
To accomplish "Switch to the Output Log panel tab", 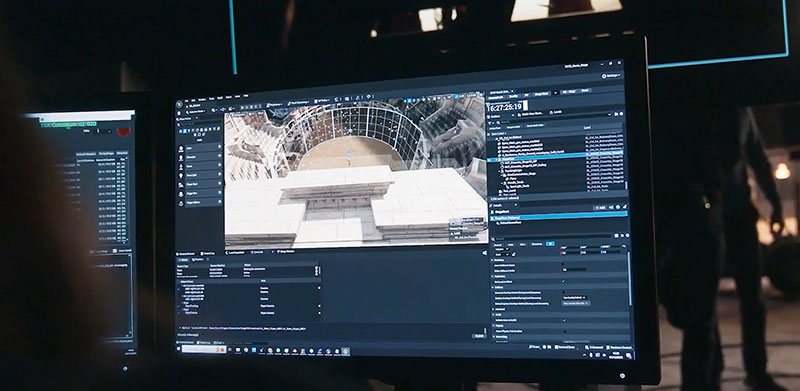I will [x=208, y=254].
